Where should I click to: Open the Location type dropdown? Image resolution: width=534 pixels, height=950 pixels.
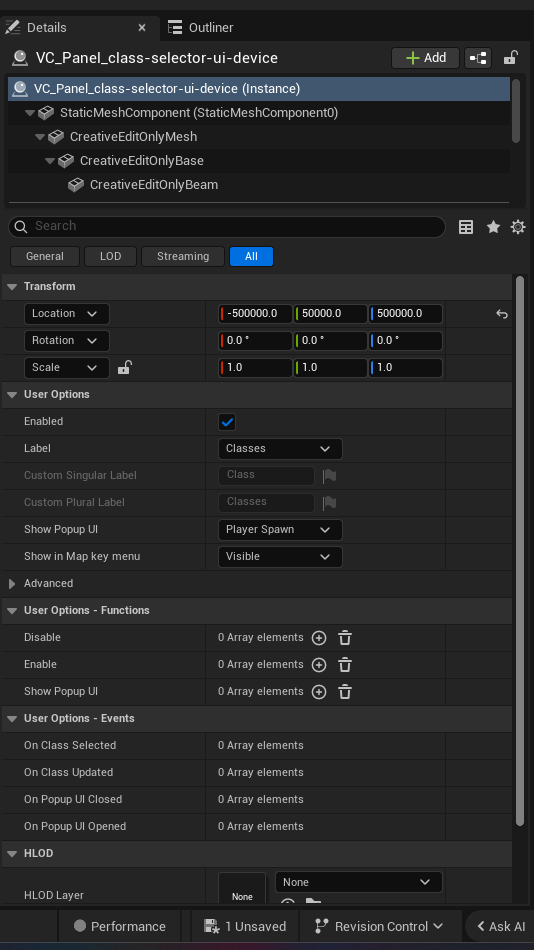click(67, 314)
